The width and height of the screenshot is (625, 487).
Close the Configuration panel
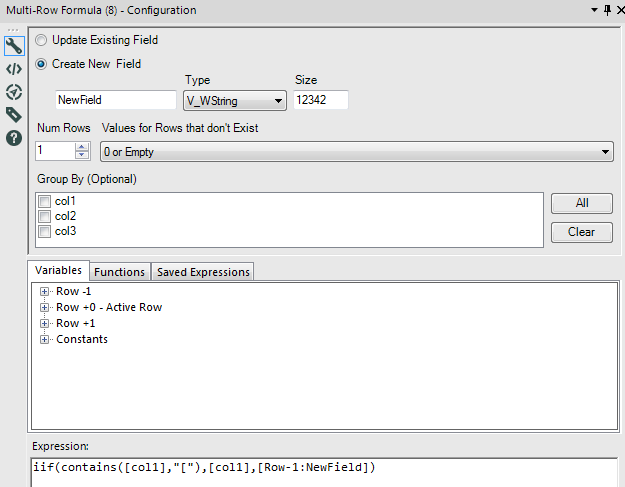(620, 10)
